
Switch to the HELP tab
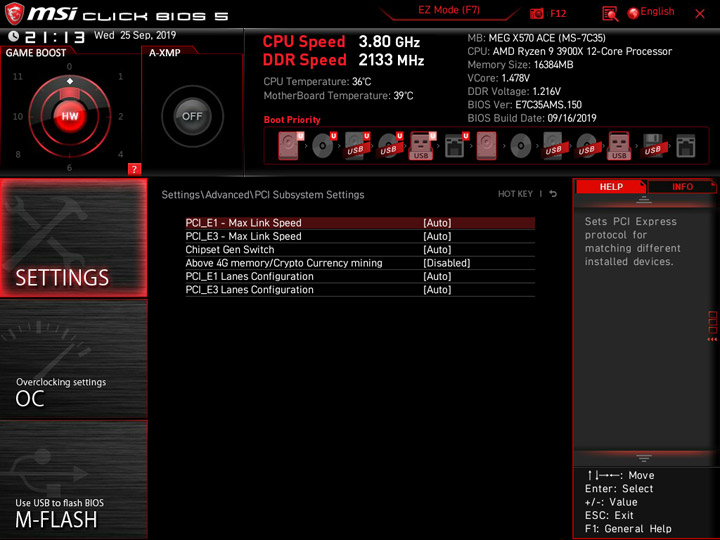[611, 186]
